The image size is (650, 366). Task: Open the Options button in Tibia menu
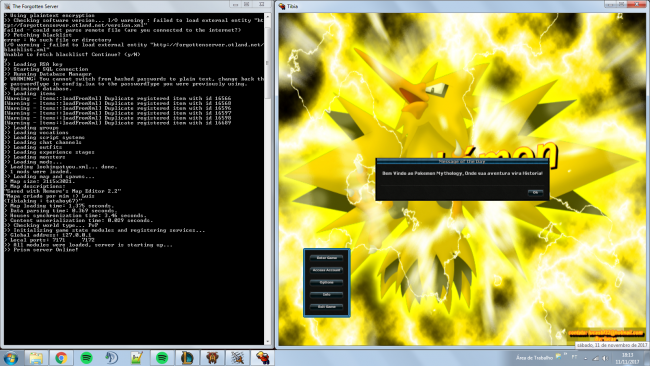[x=327, y=282]
